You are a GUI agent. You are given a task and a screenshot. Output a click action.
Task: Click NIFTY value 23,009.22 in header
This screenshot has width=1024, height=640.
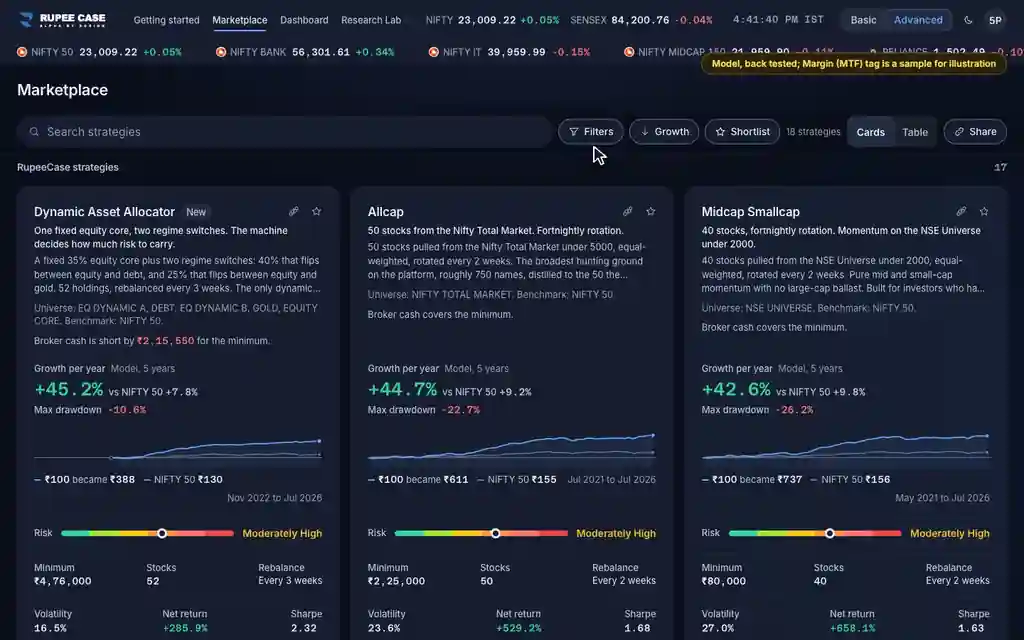coord(487,20)
